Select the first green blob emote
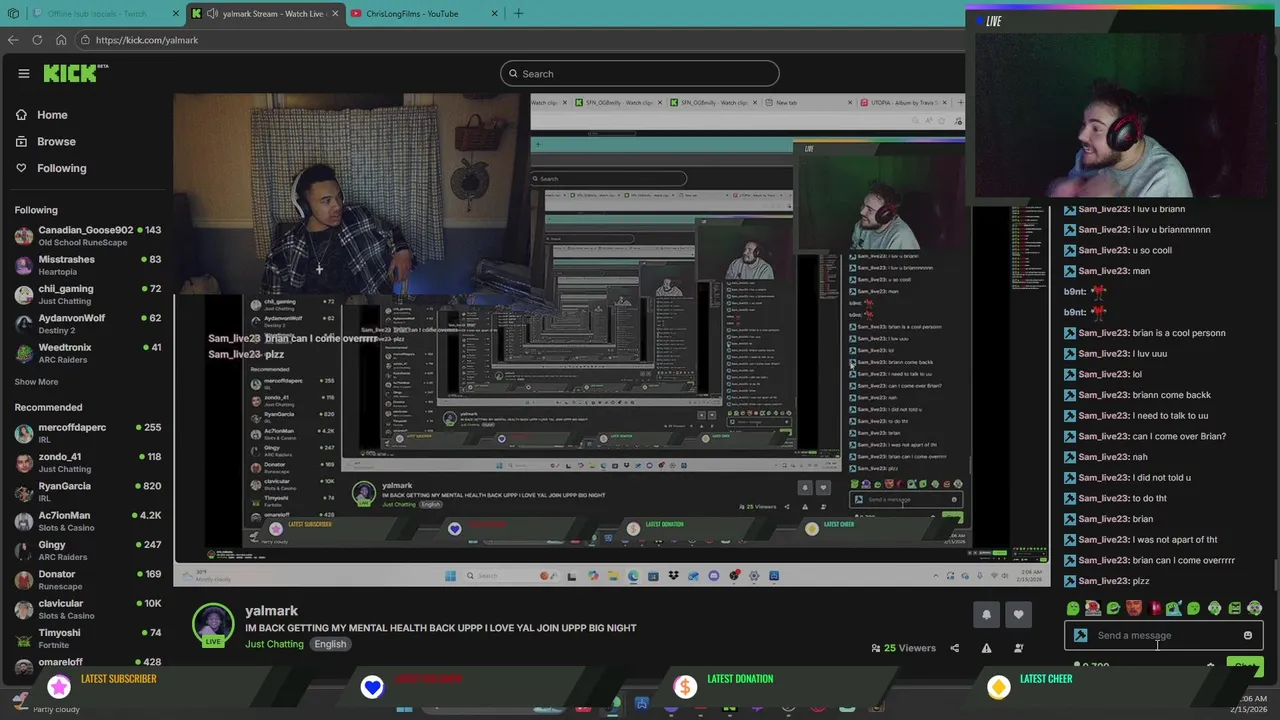The width and height of the screenshot is (1280, 720). click(1073, 608)
